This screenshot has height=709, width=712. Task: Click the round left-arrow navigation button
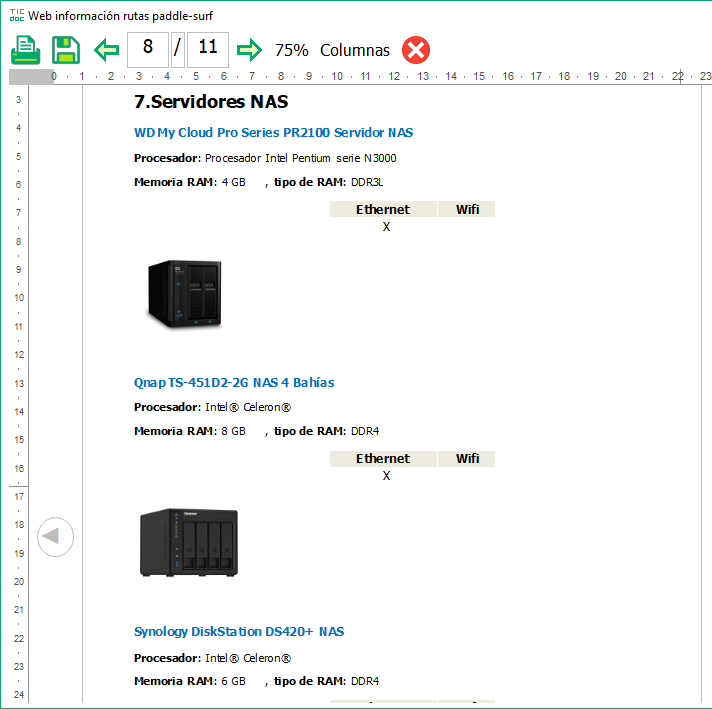[55, 536]
